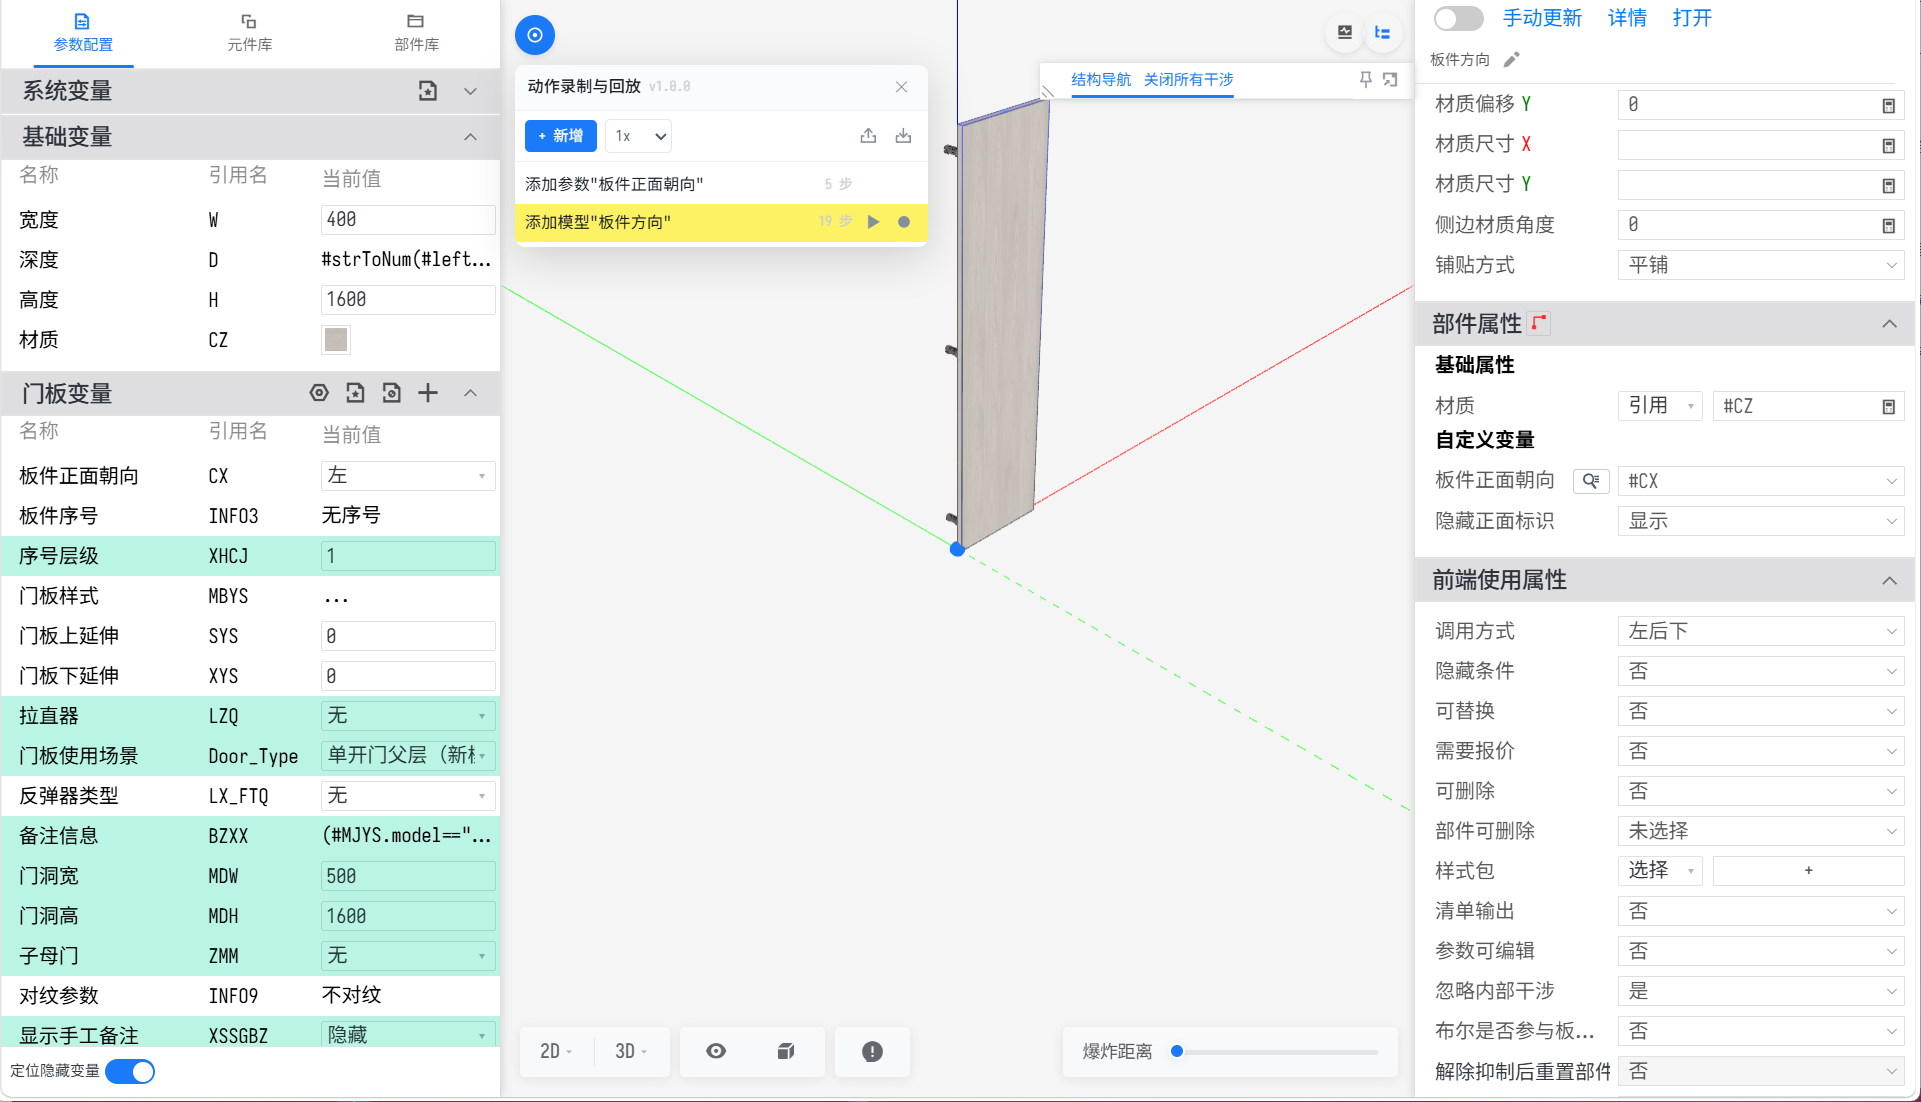
Task: Click the structure tree icon above the viewport
Action: pyautogui.click(x=1382, y=33)
